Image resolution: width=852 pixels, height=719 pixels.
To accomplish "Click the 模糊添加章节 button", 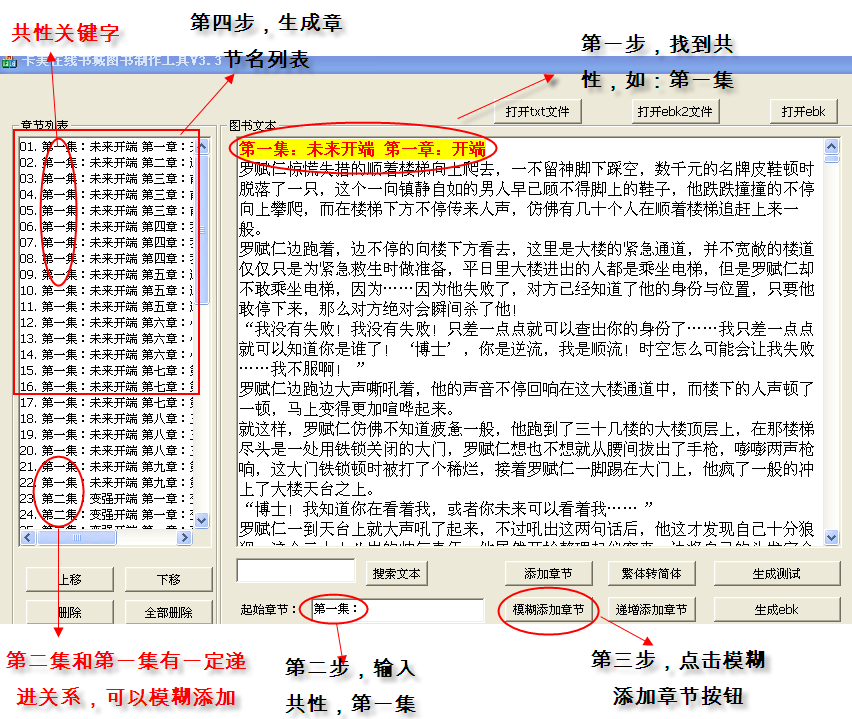I will 547,609.
